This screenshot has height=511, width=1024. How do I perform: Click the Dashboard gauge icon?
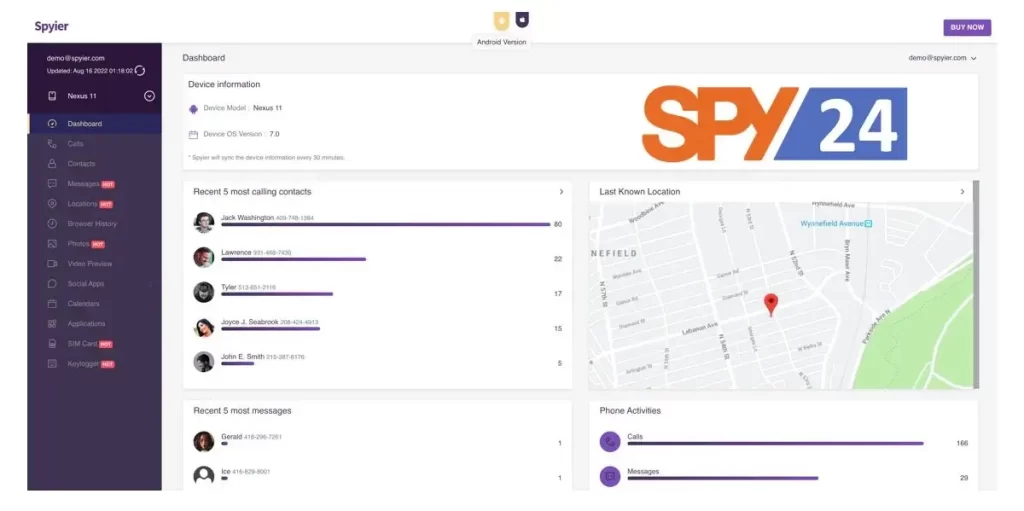click(x=52, y=124)
